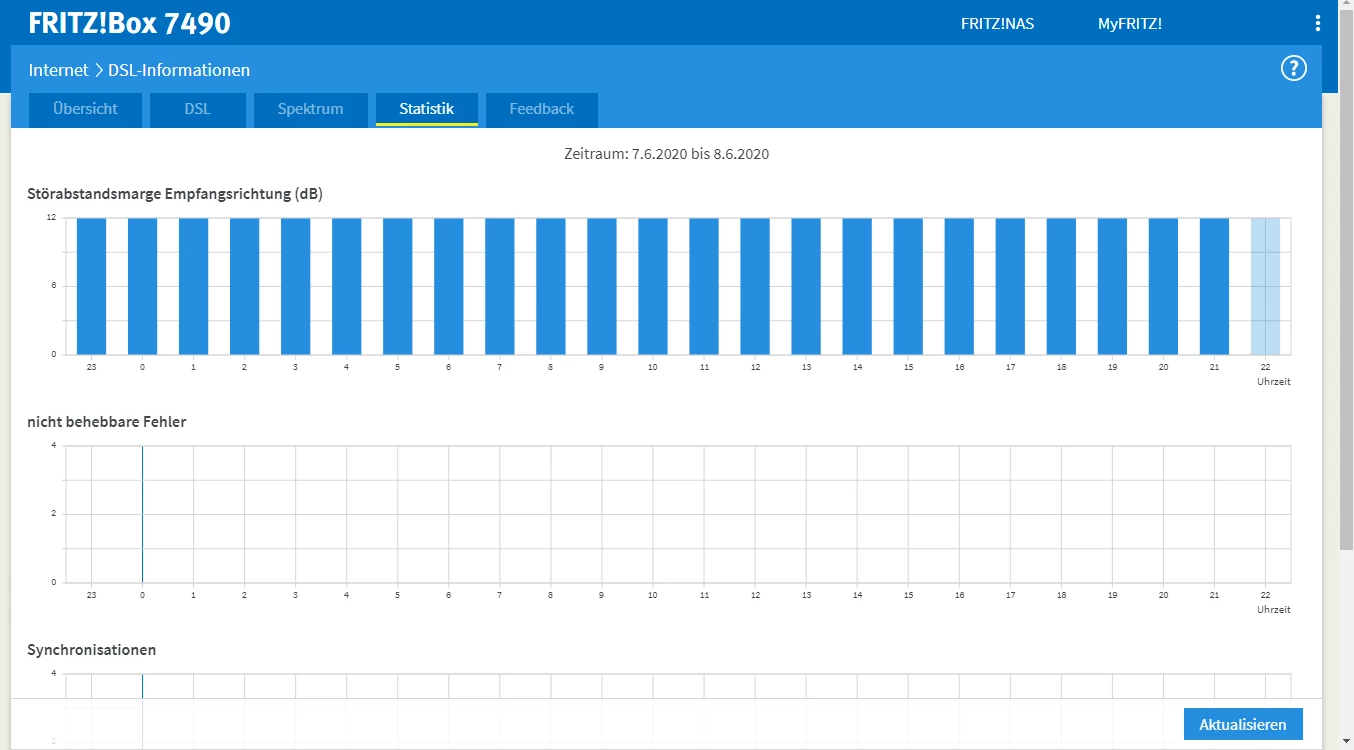Open the help question mark icon
The height and width of the screenshot is (750, 1354).
coord(1294,68)
